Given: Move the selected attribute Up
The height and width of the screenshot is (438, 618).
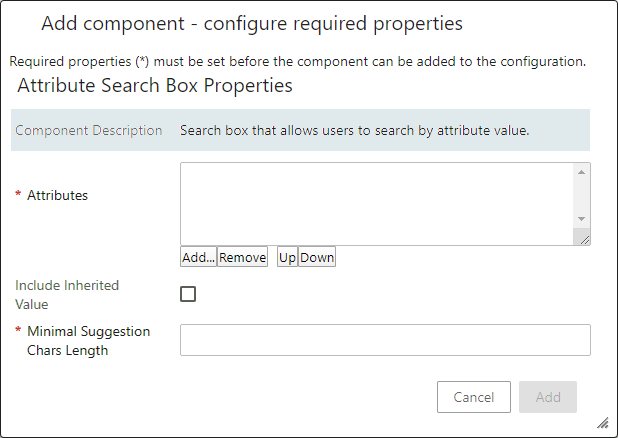Looking at the screenshot, I should (x=287, y=257).
